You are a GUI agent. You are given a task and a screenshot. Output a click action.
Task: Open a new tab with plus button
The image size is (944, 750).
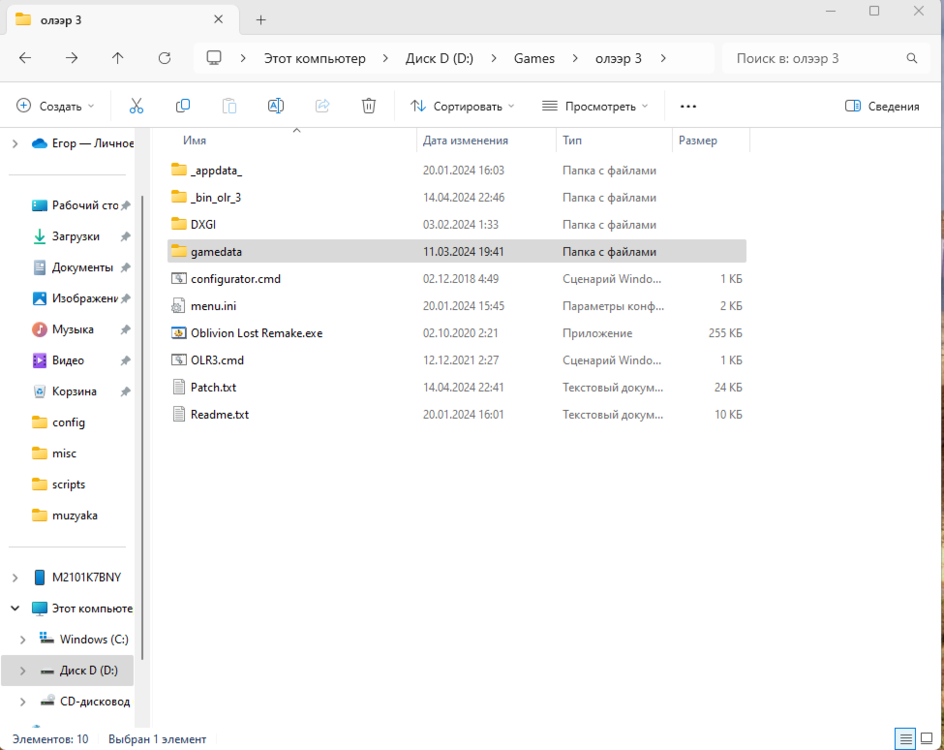coord(261,20)
